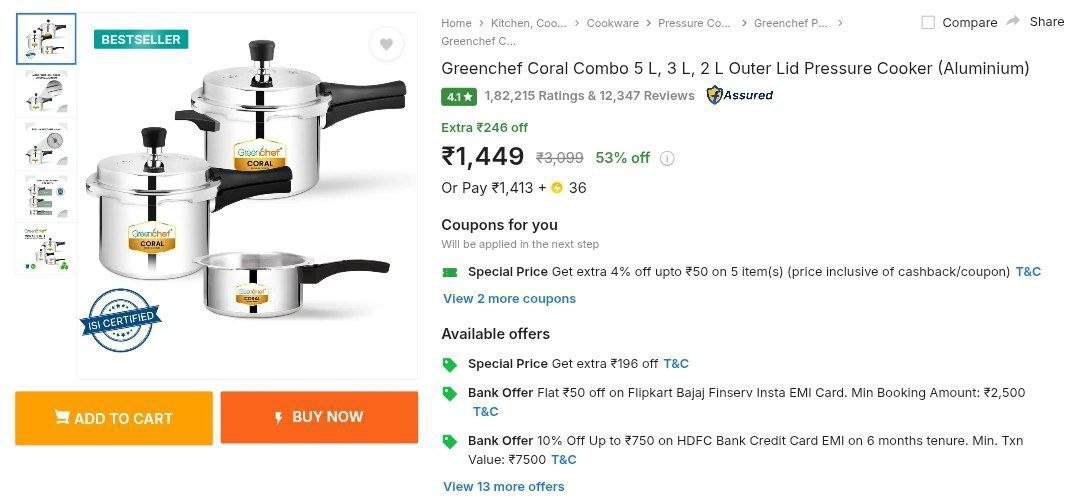Open T&C link for HDFC Bank offer
Image resolution: width=1080 pixels, height=500 pixels.
coord(563,460)
